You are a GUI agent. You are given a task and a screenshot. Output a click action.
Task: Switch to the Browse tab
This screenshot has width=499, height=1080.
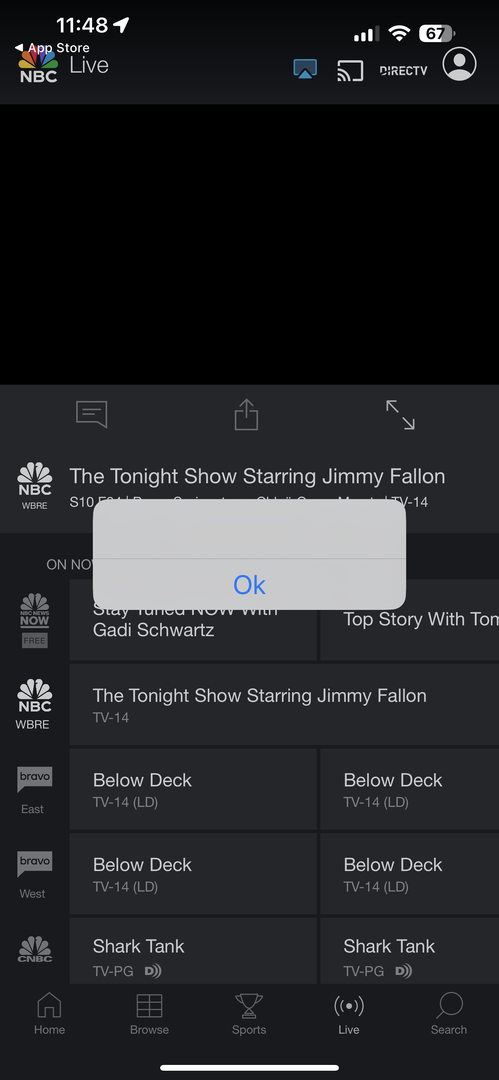coord(150,1014)
